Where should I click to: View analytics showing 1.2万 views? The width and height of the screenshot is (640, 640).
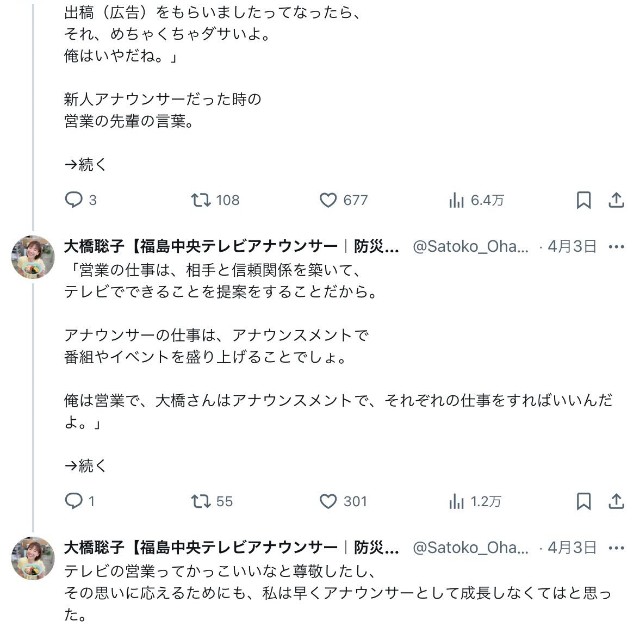(x=457, y=501)
